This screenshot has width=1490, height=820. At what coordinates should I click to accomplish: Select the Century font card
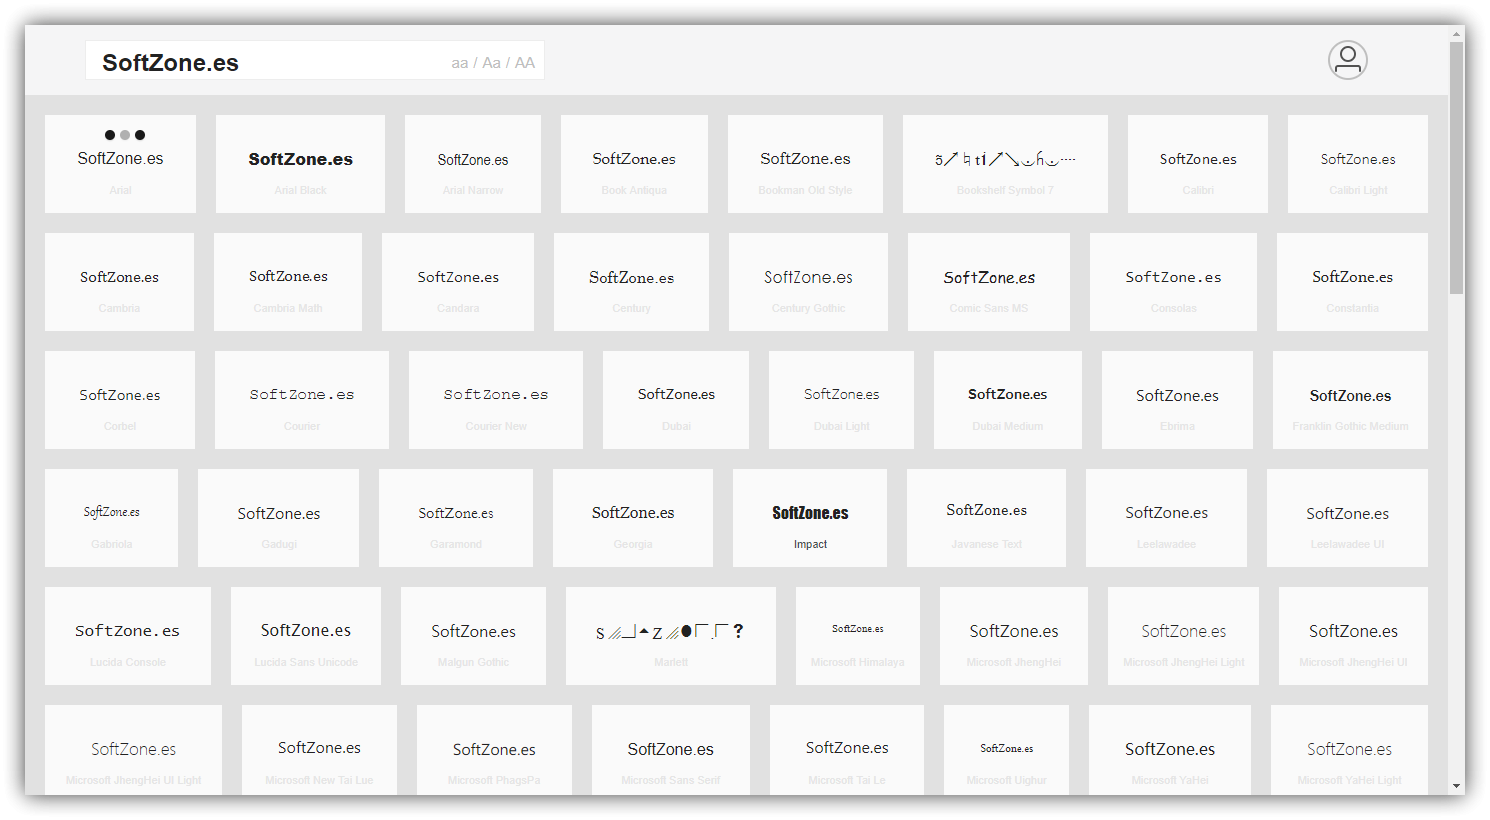(631, 282)
